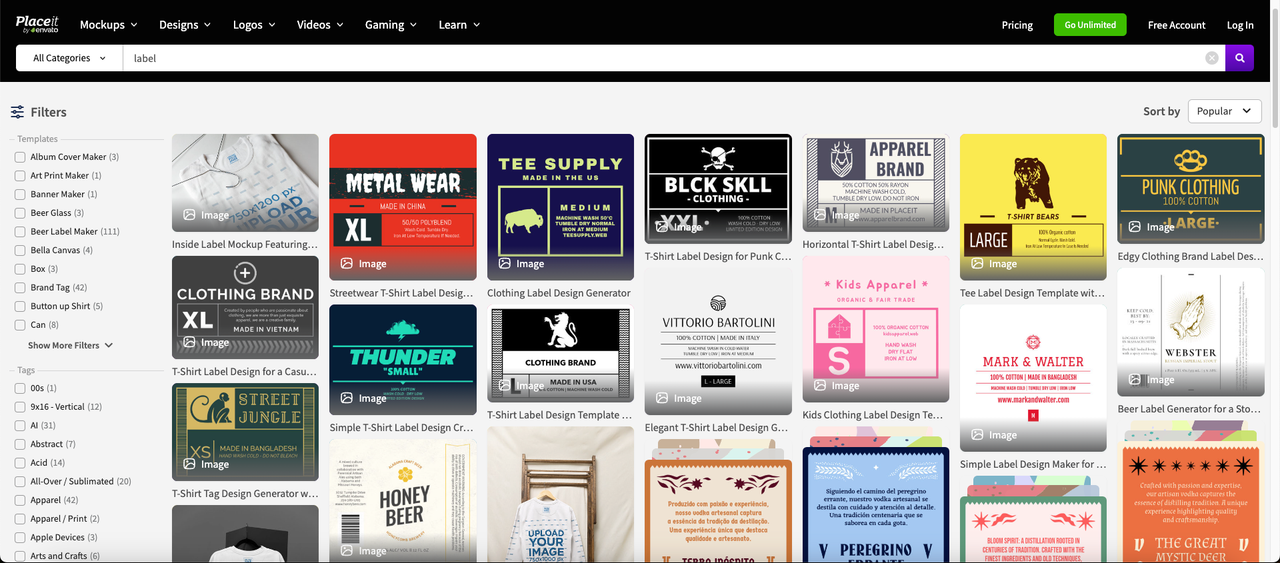Screen dimensions: 1280x563
Task: Click the purple search magnifier button
Action: click(1240, 58)
